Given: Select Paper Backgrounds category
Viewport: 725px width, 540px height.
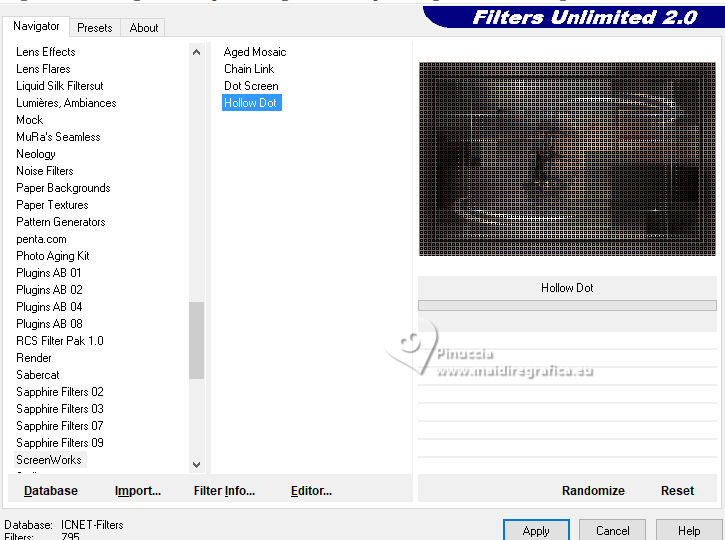Looking at the screenshot, I should point(63,188).
